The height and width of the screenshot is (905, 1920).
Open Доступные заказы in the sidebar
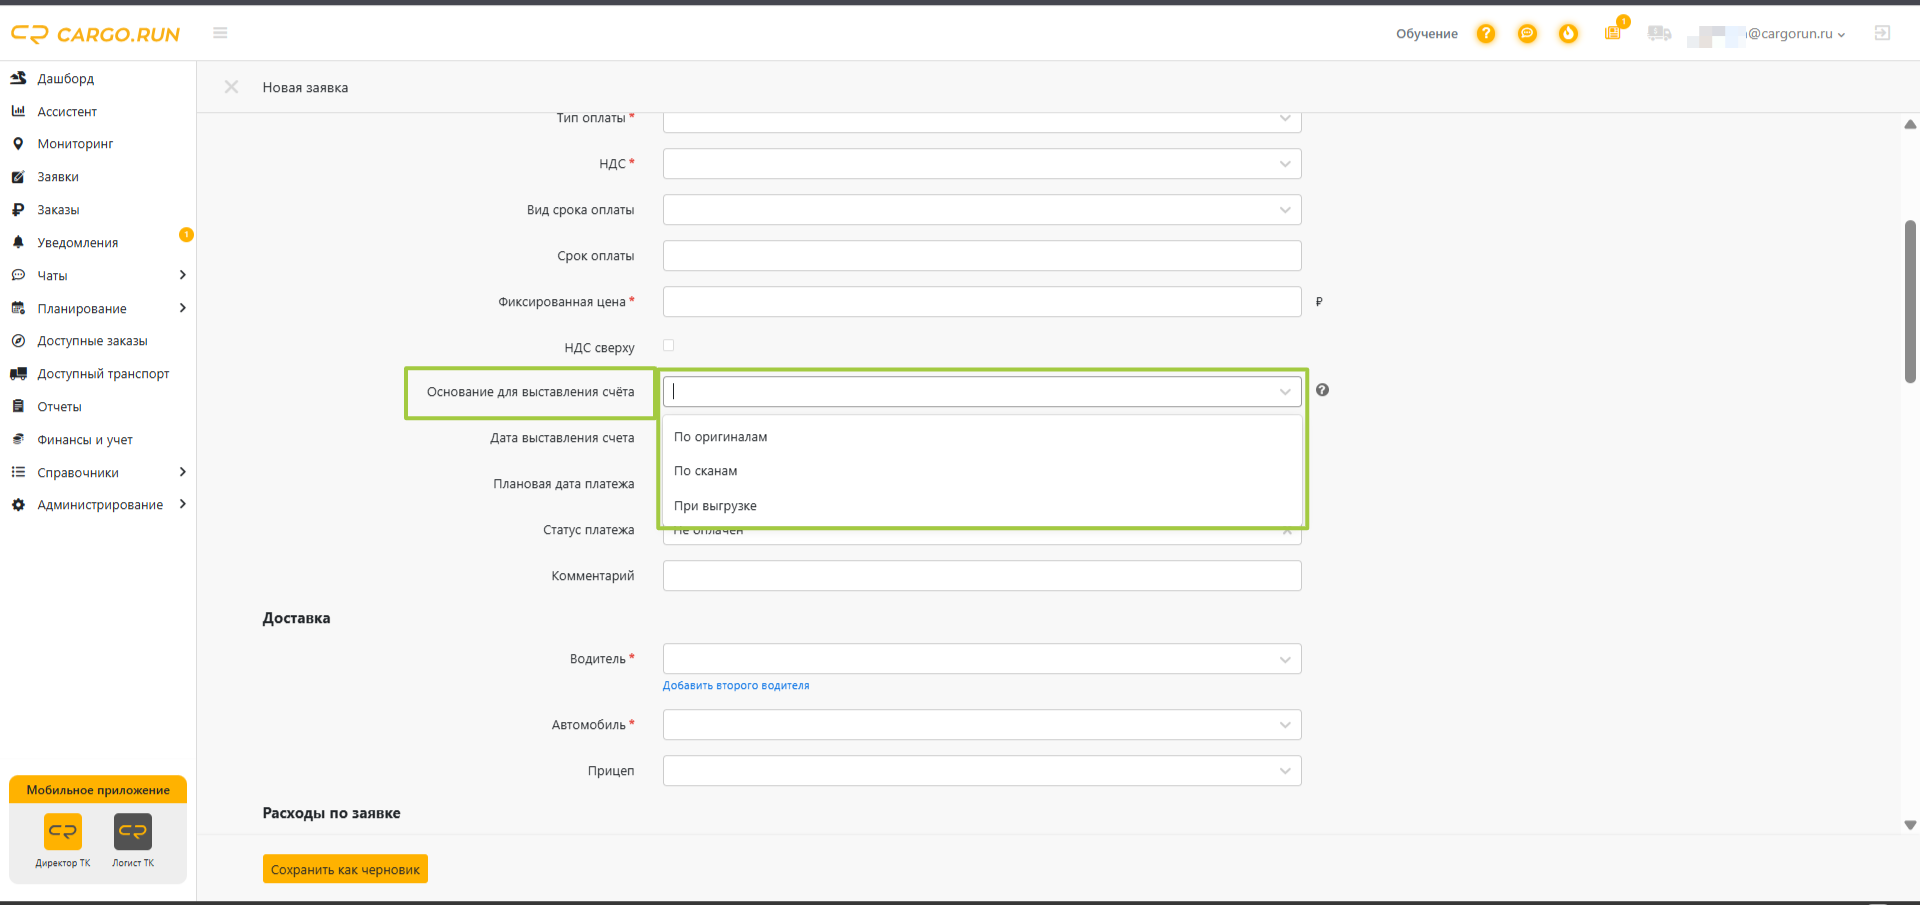coord(92,341)
